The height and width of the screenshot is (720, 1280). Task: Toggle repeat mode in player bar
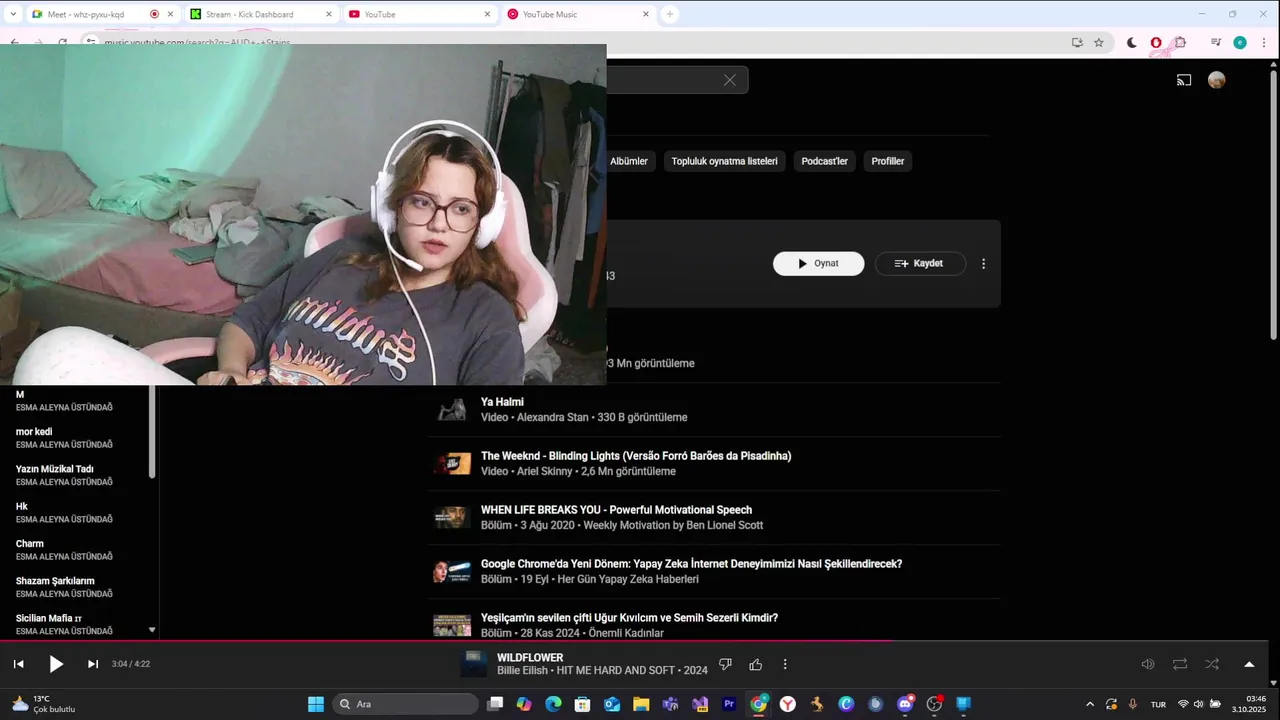pyautogui.click(x=1180, y=664)
